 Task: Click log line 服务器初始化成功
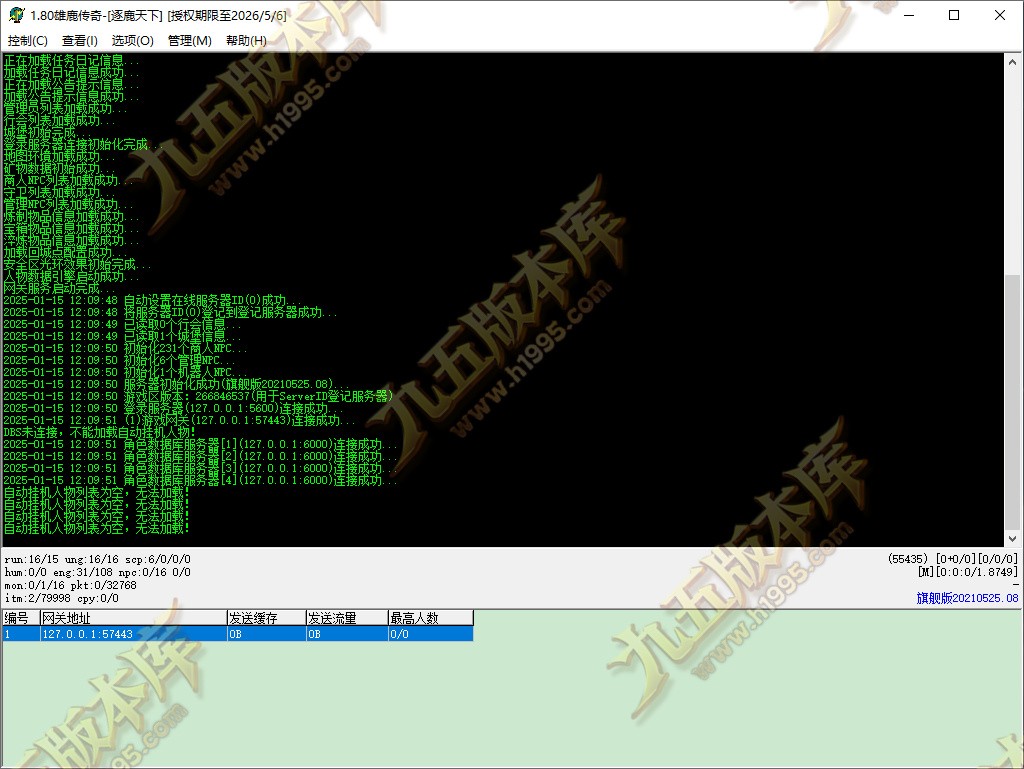(176, 384)
